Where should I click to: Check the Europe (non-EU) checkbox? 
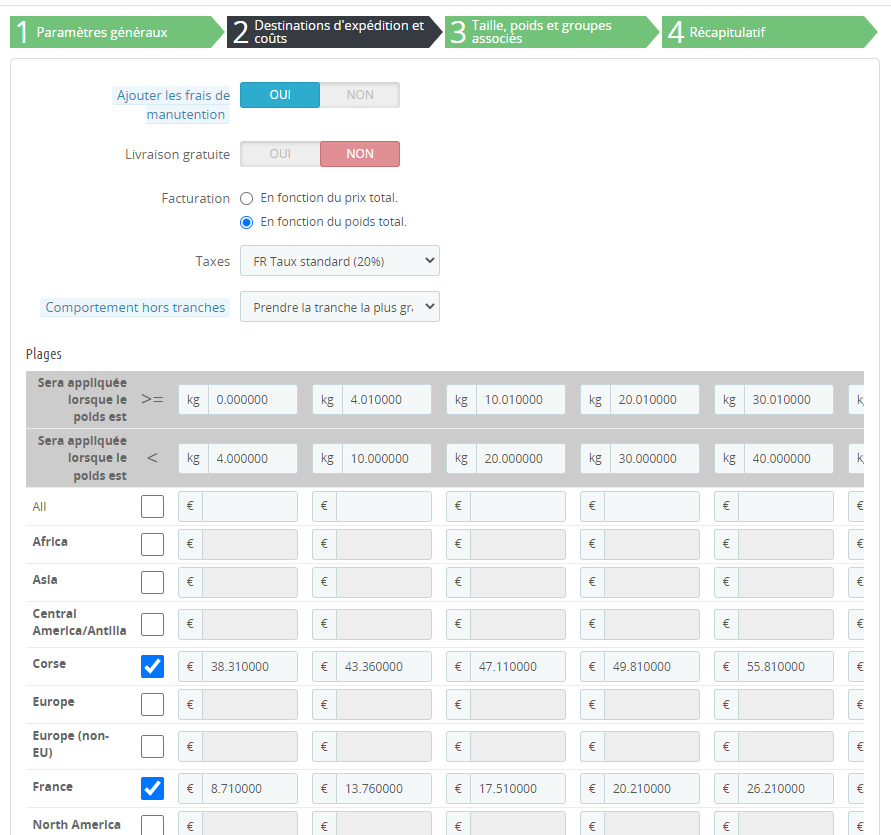[152, 747]
